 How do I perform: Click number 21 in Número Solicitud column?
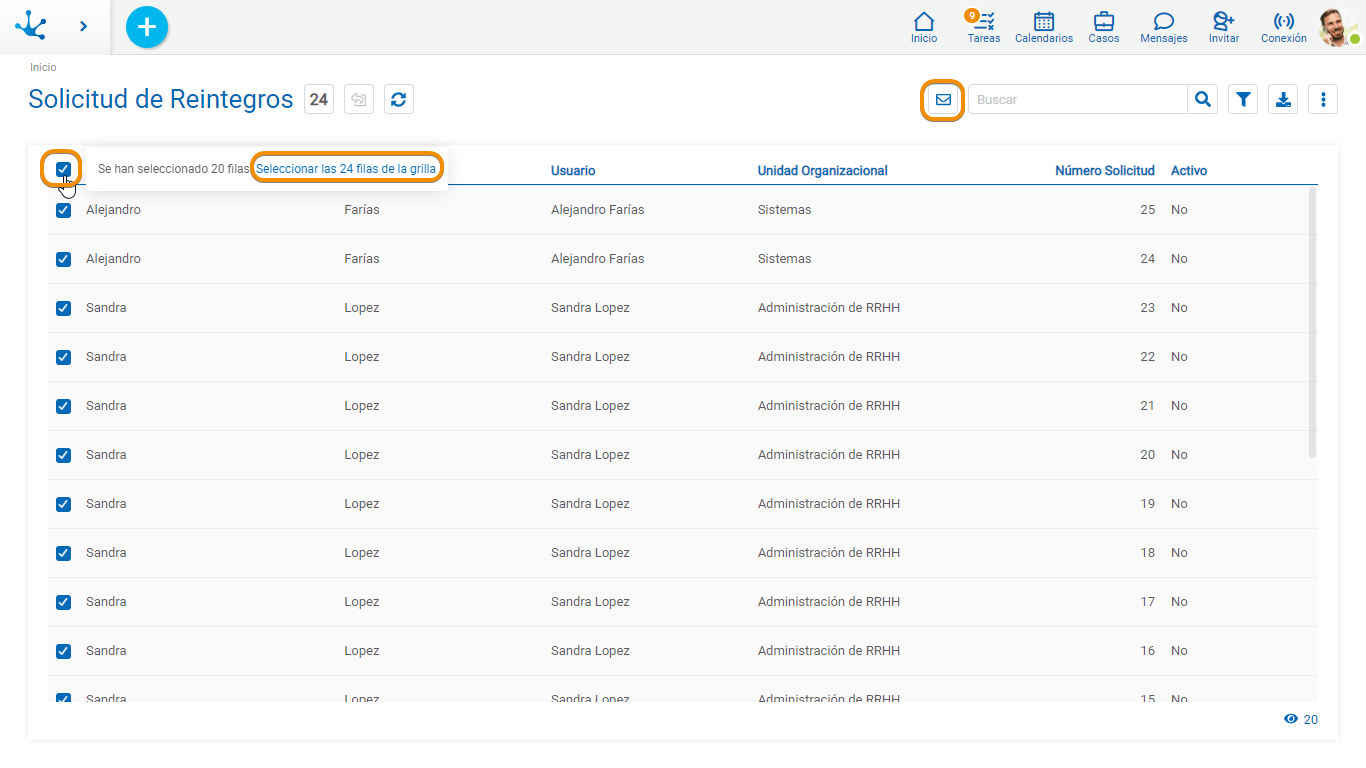1147,406
